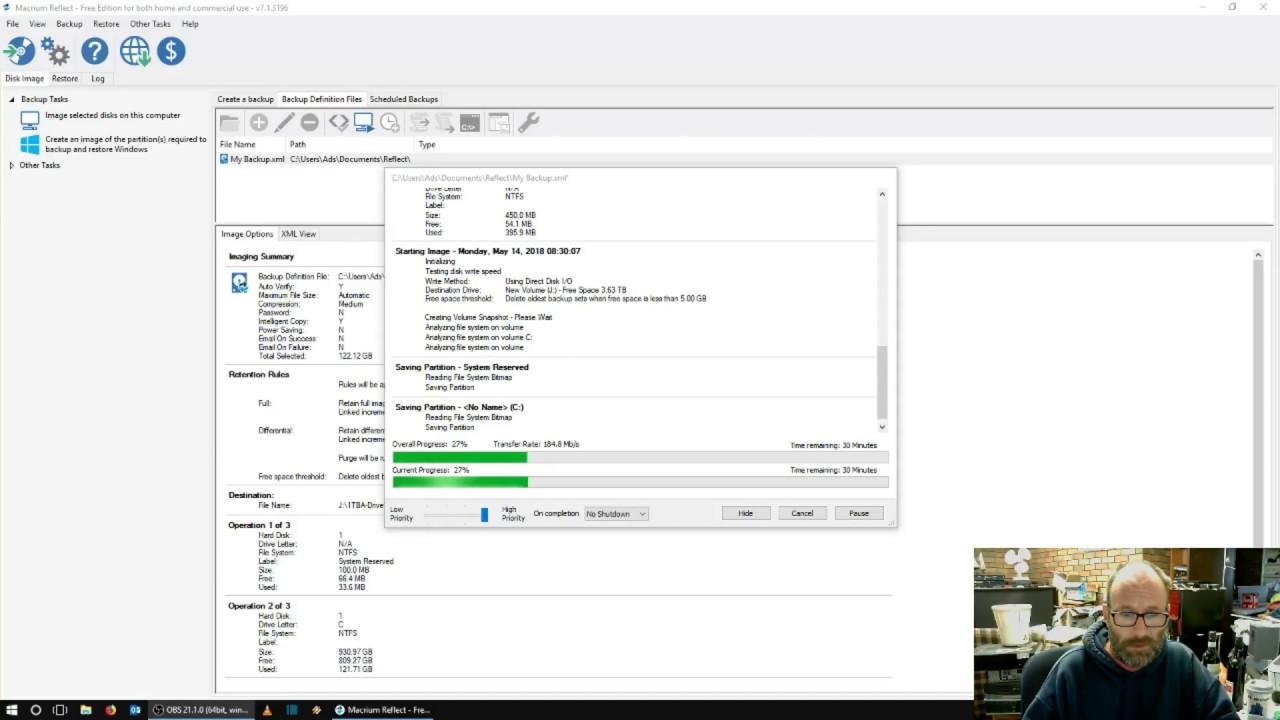Expand the Other Tasks section
This screenshot has height=720, width=1280.
click(11, 165)
